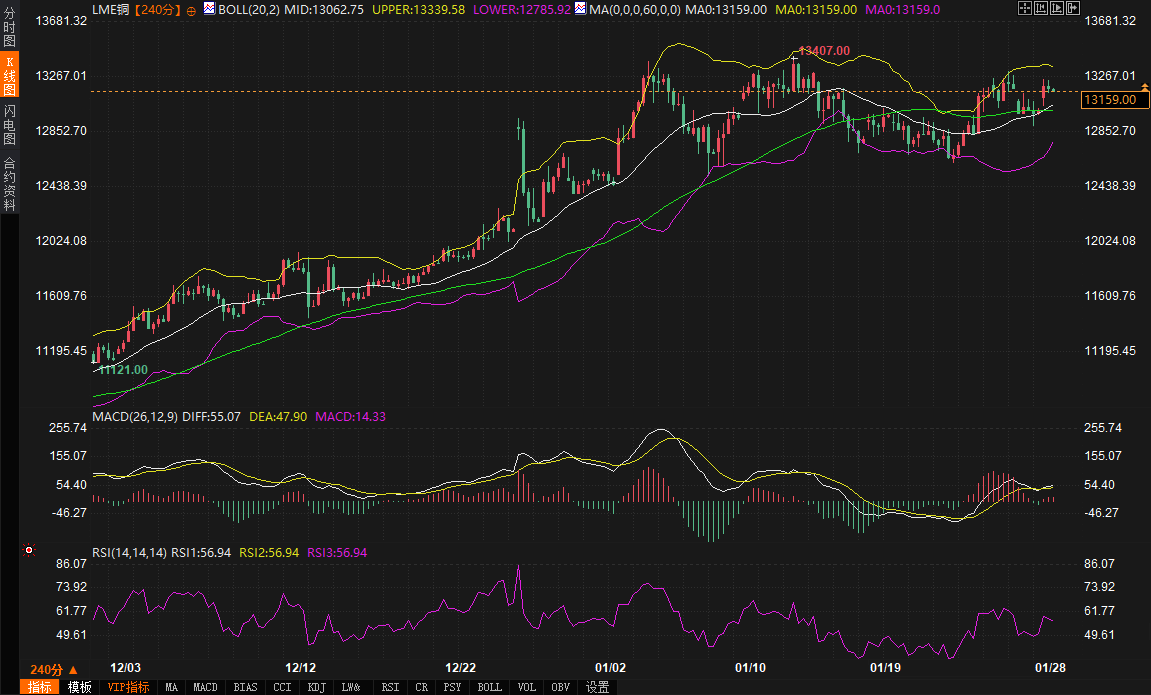Select the KDJ indicator button
The image size is (1151, 695).
(316, 687)
